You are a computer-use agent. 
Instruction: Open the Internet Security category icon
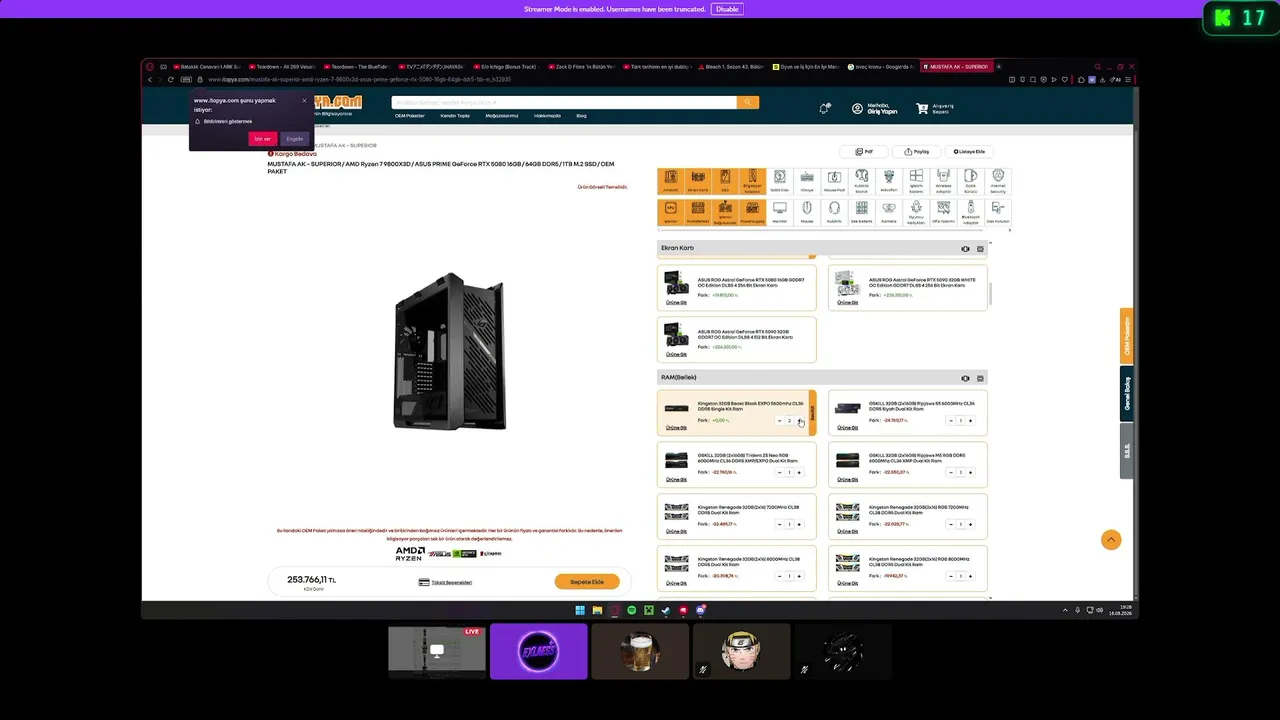pyautogui.click(x=997, y=181)
